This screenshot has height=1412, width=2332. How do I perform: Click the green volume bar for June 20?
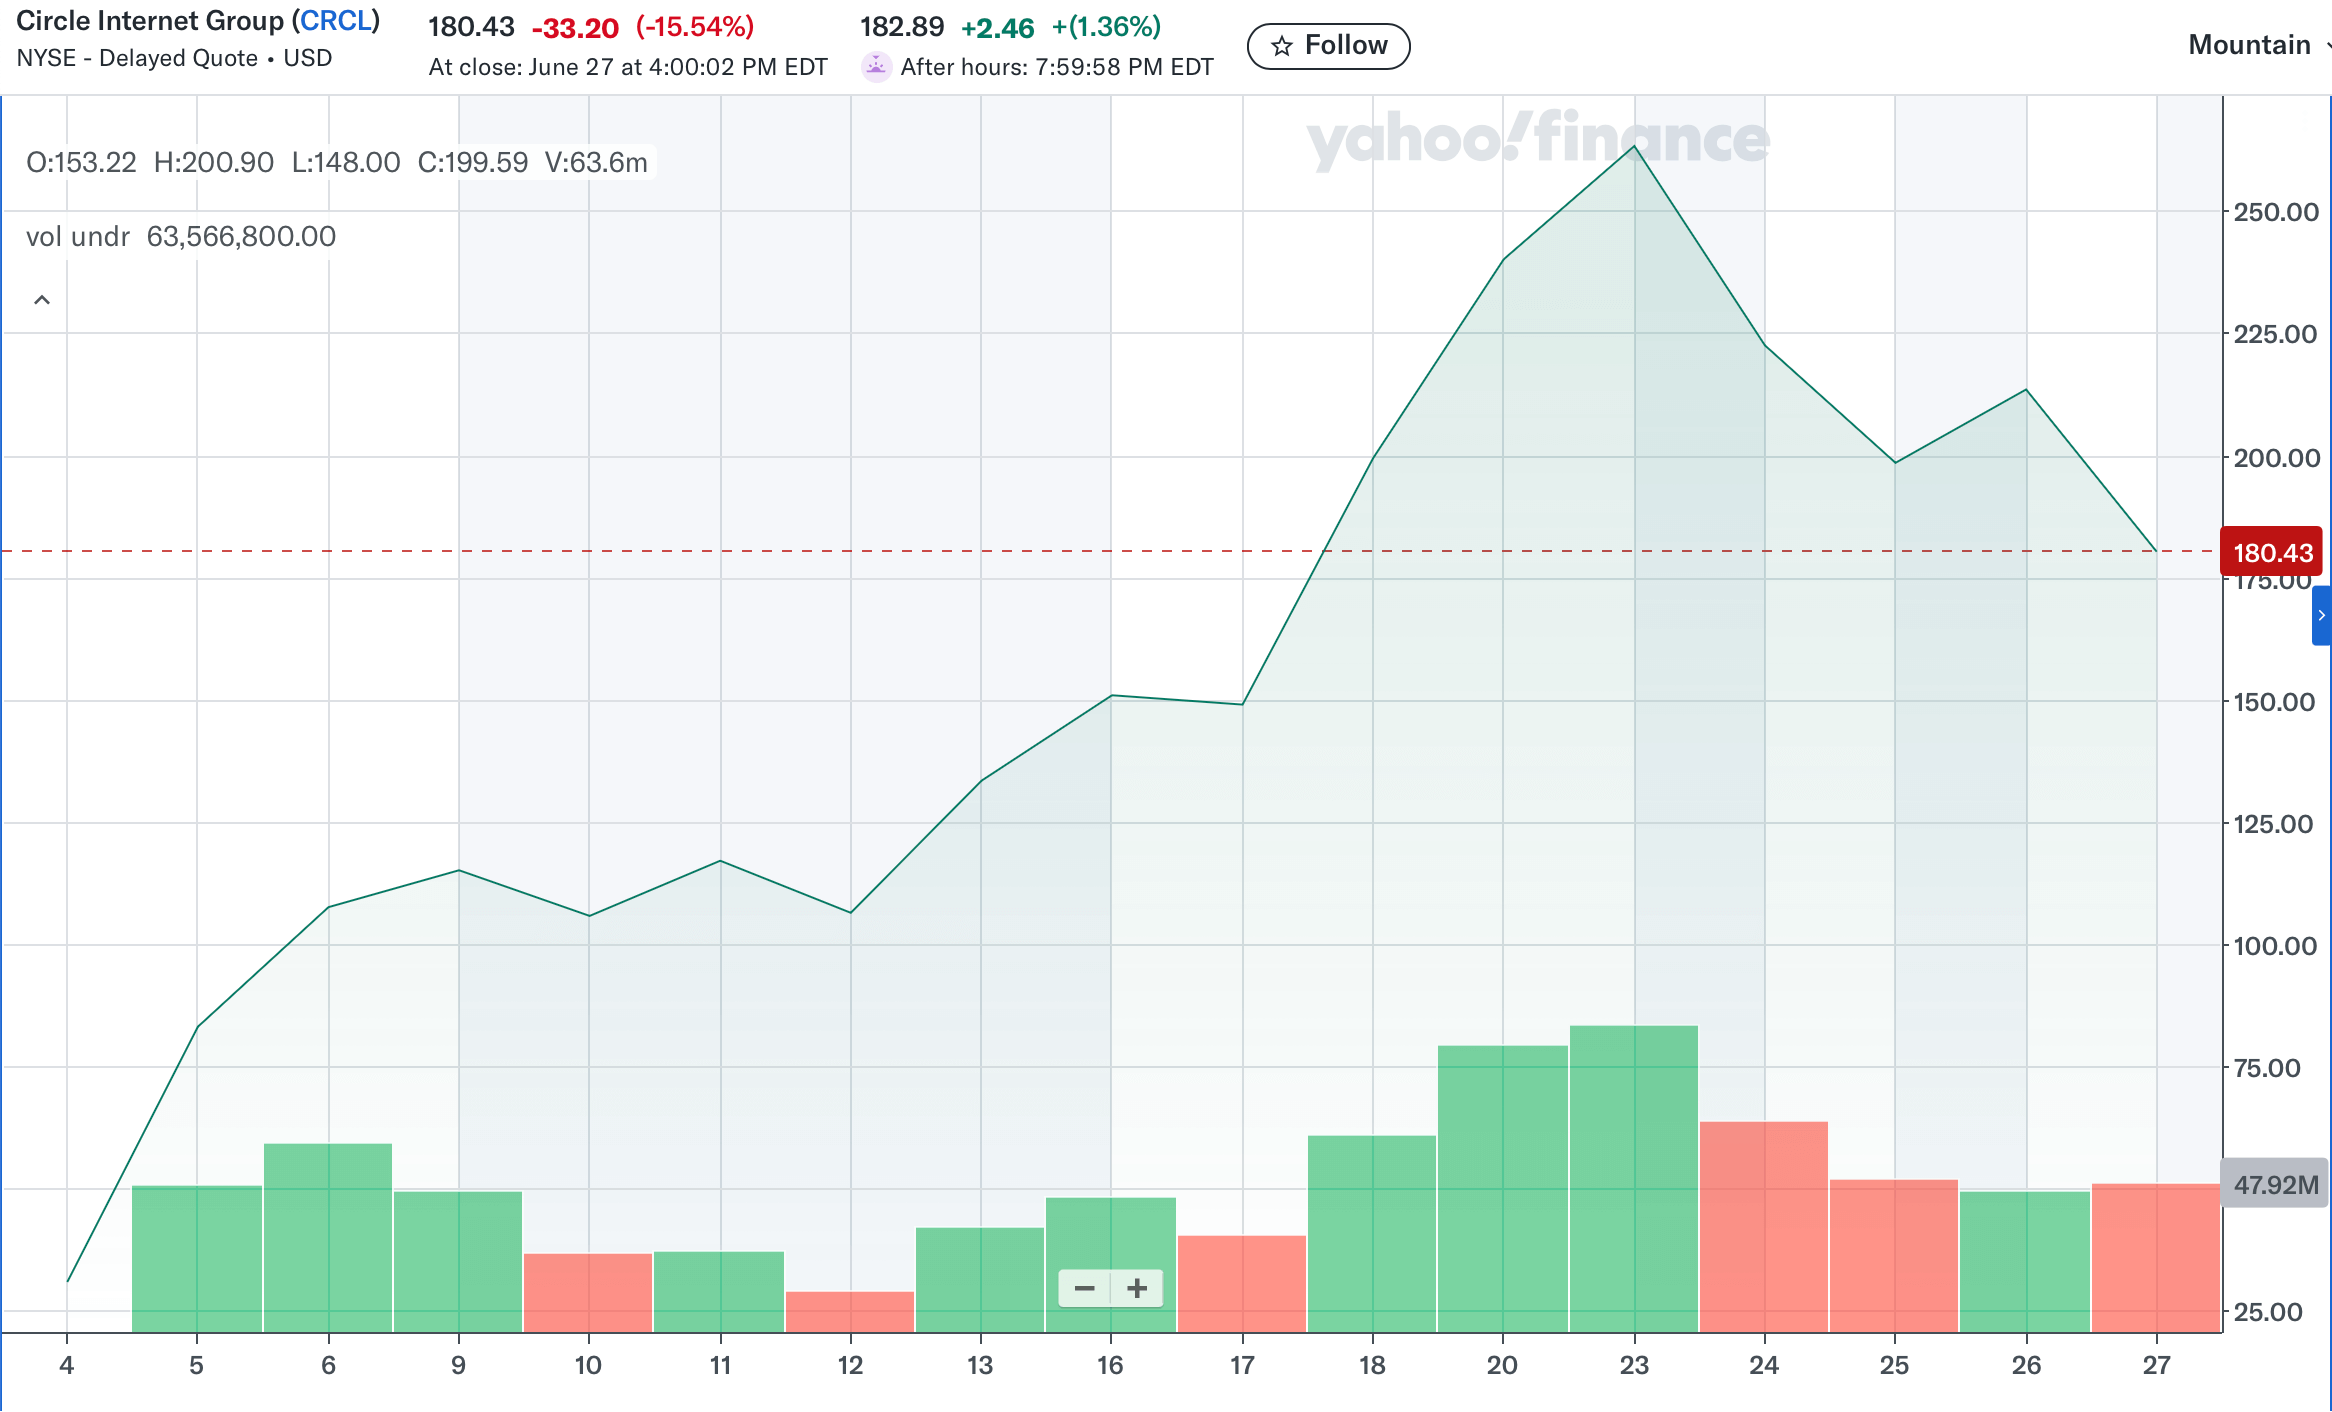pos(1503,1189)
